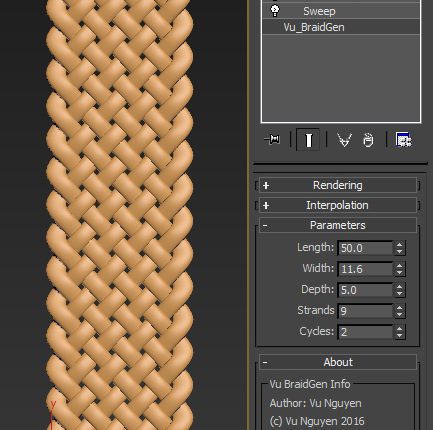Toggle the Sweep modifier lightbulb icon
The height and width of the screenshot is (430, 433).
click(275, 11)
